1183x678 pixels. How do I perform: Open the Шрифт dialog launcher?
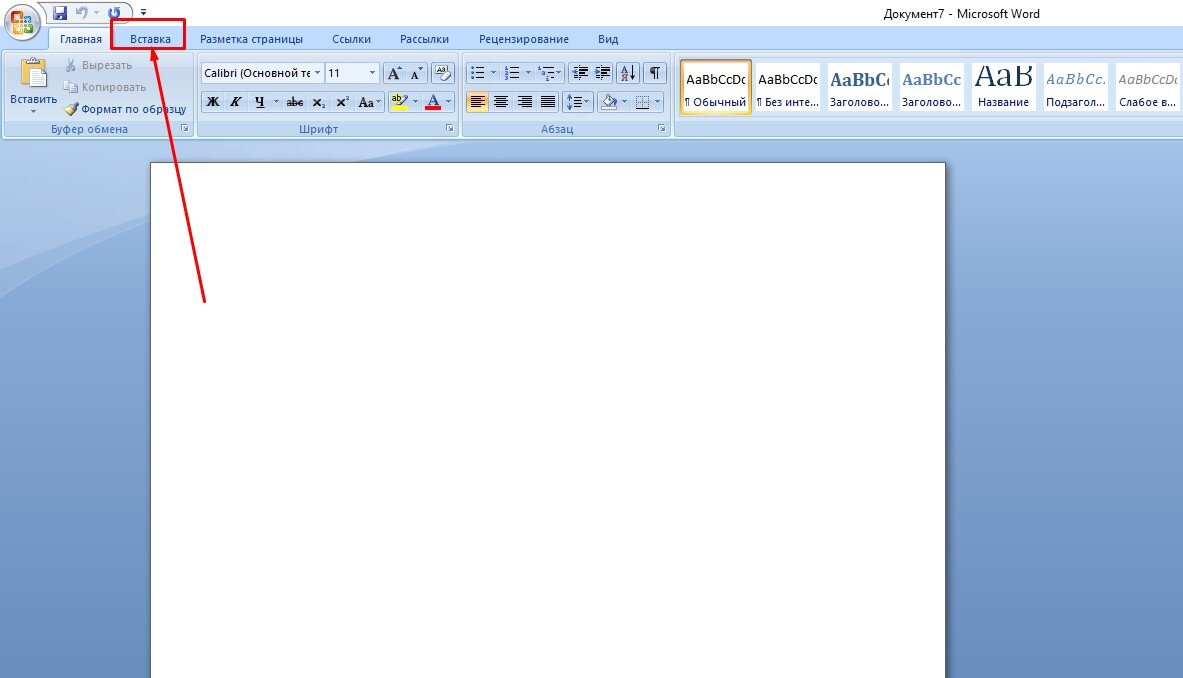pyautogui.click(x=450, y=129)
